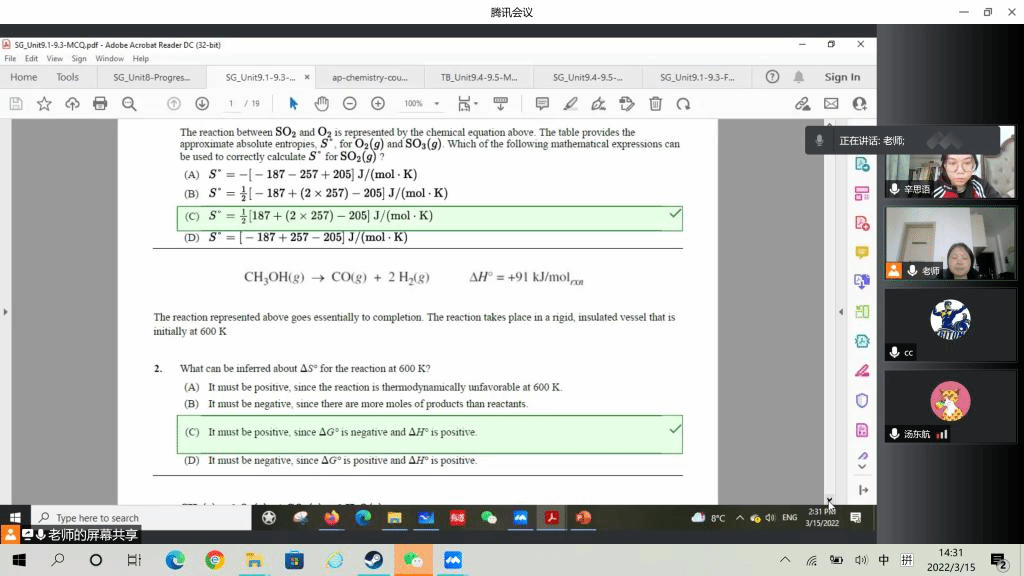Switch to the TB_Unit9.4-9.5-M... tab

coord(479,77)
